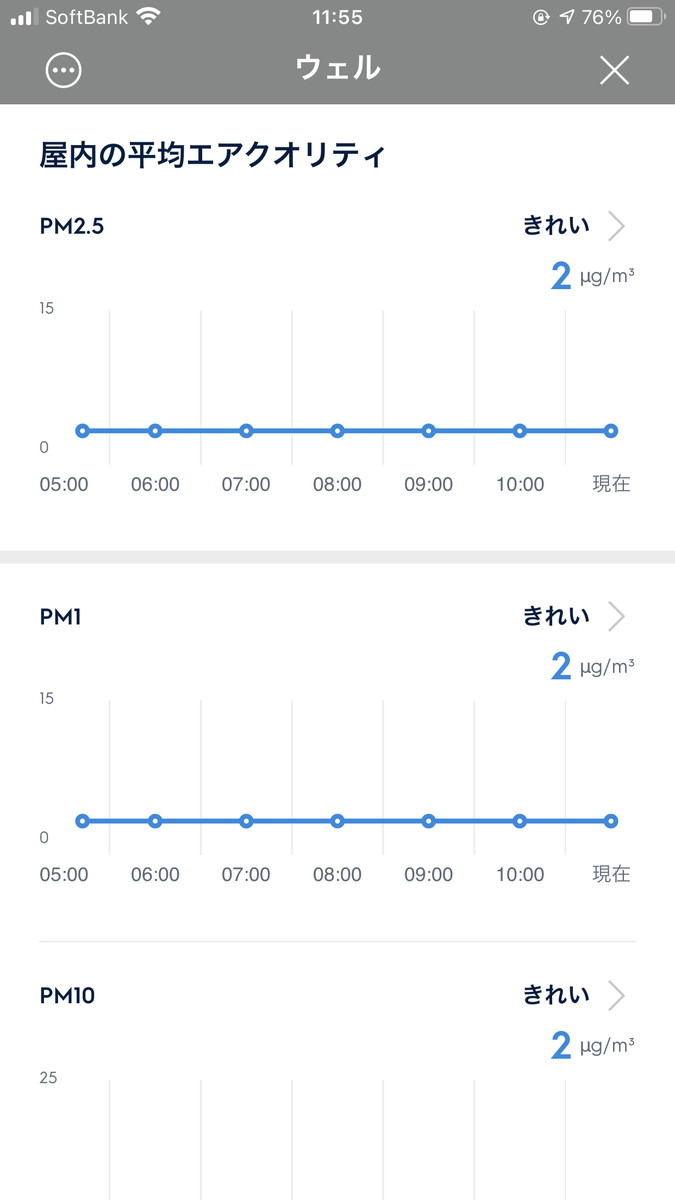This screenshot has height=1200, width=675.
Task: Expand PM2.5 details chevron
Action: click(x=616, y=226)
